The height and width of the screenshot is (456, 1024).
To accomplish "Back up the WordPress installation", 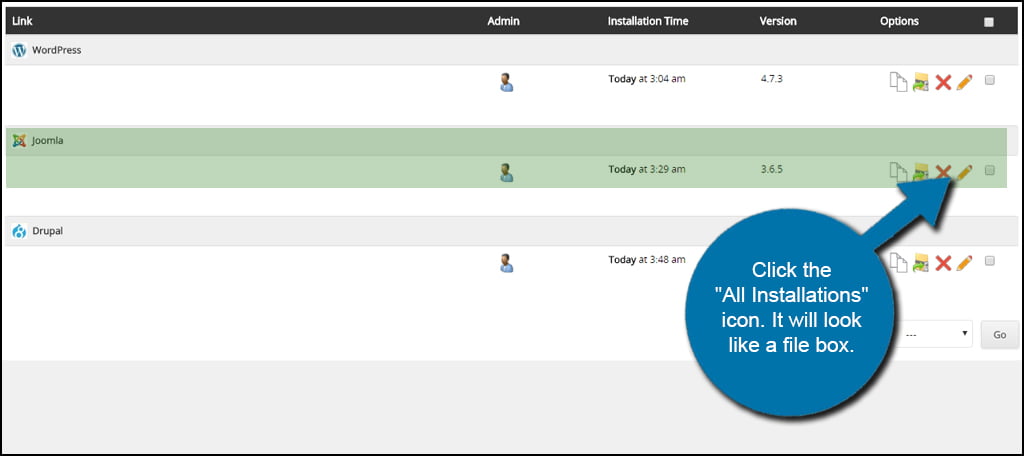I will click(921, 82).
